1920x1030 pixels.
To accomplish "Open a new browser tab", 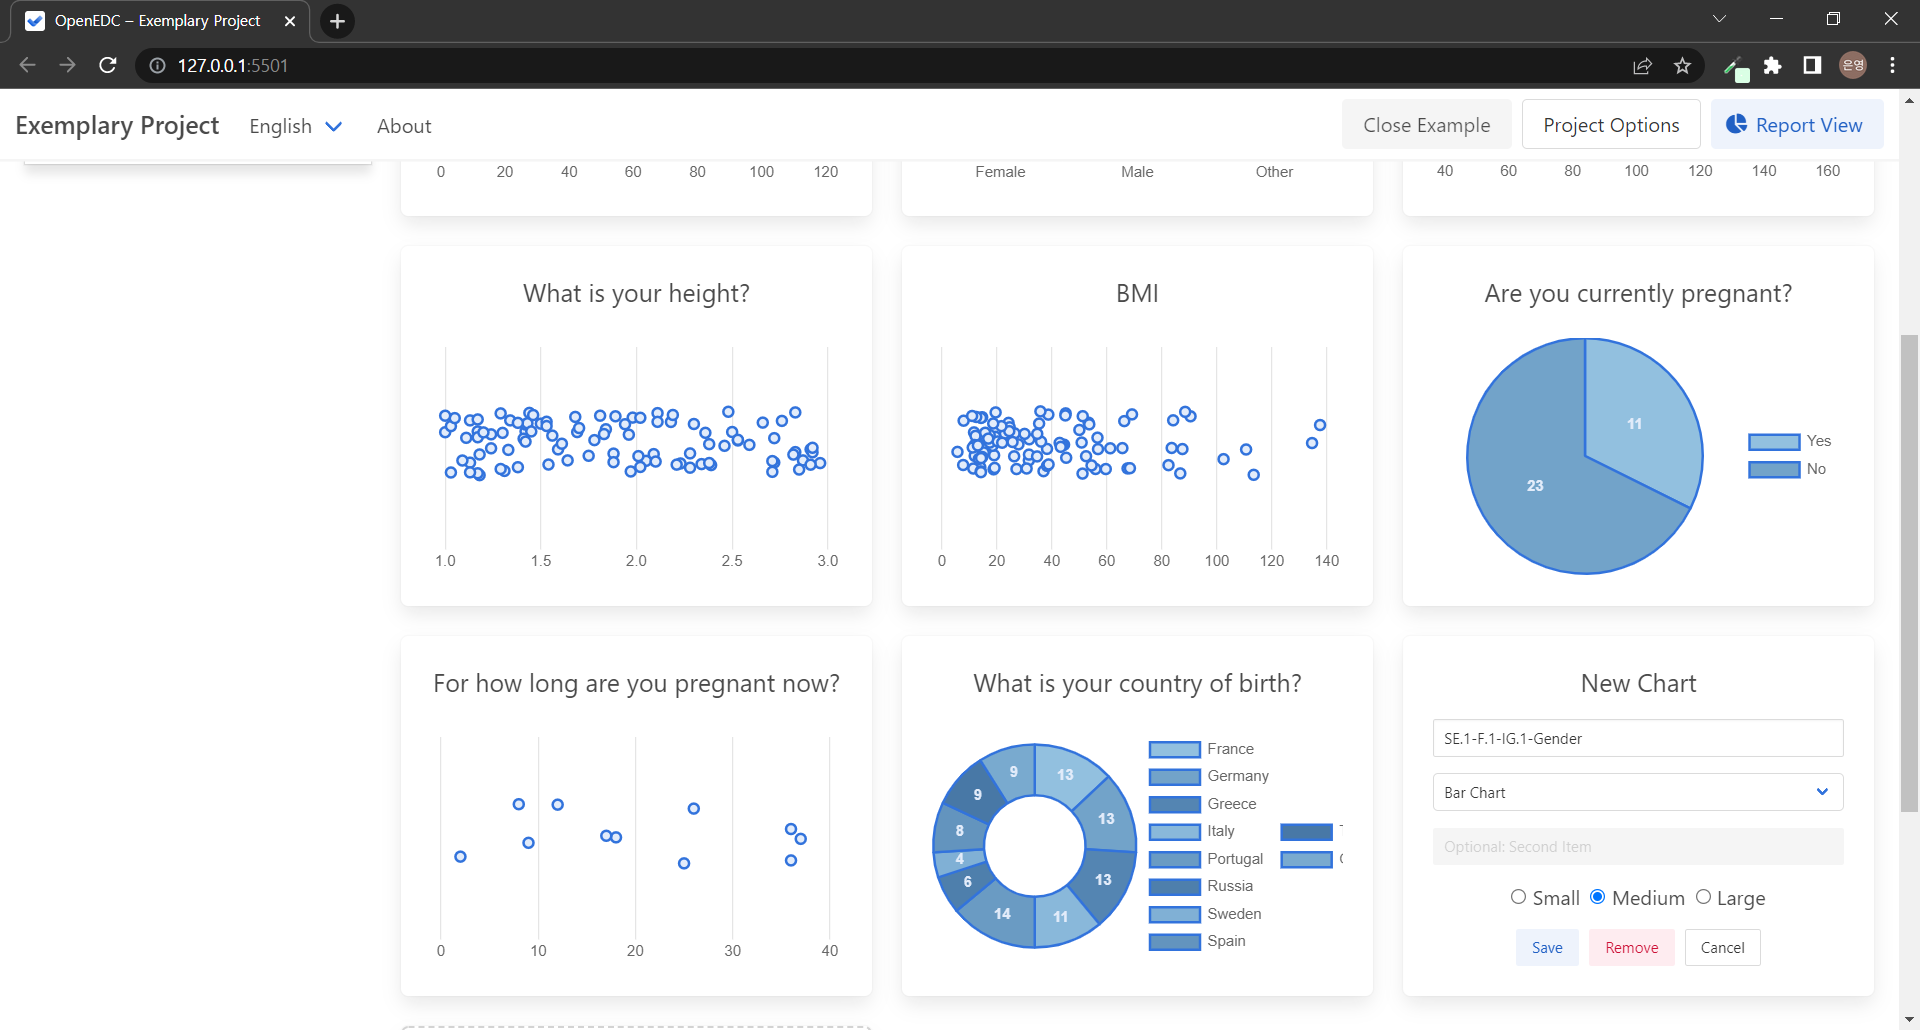I will 337,21.
